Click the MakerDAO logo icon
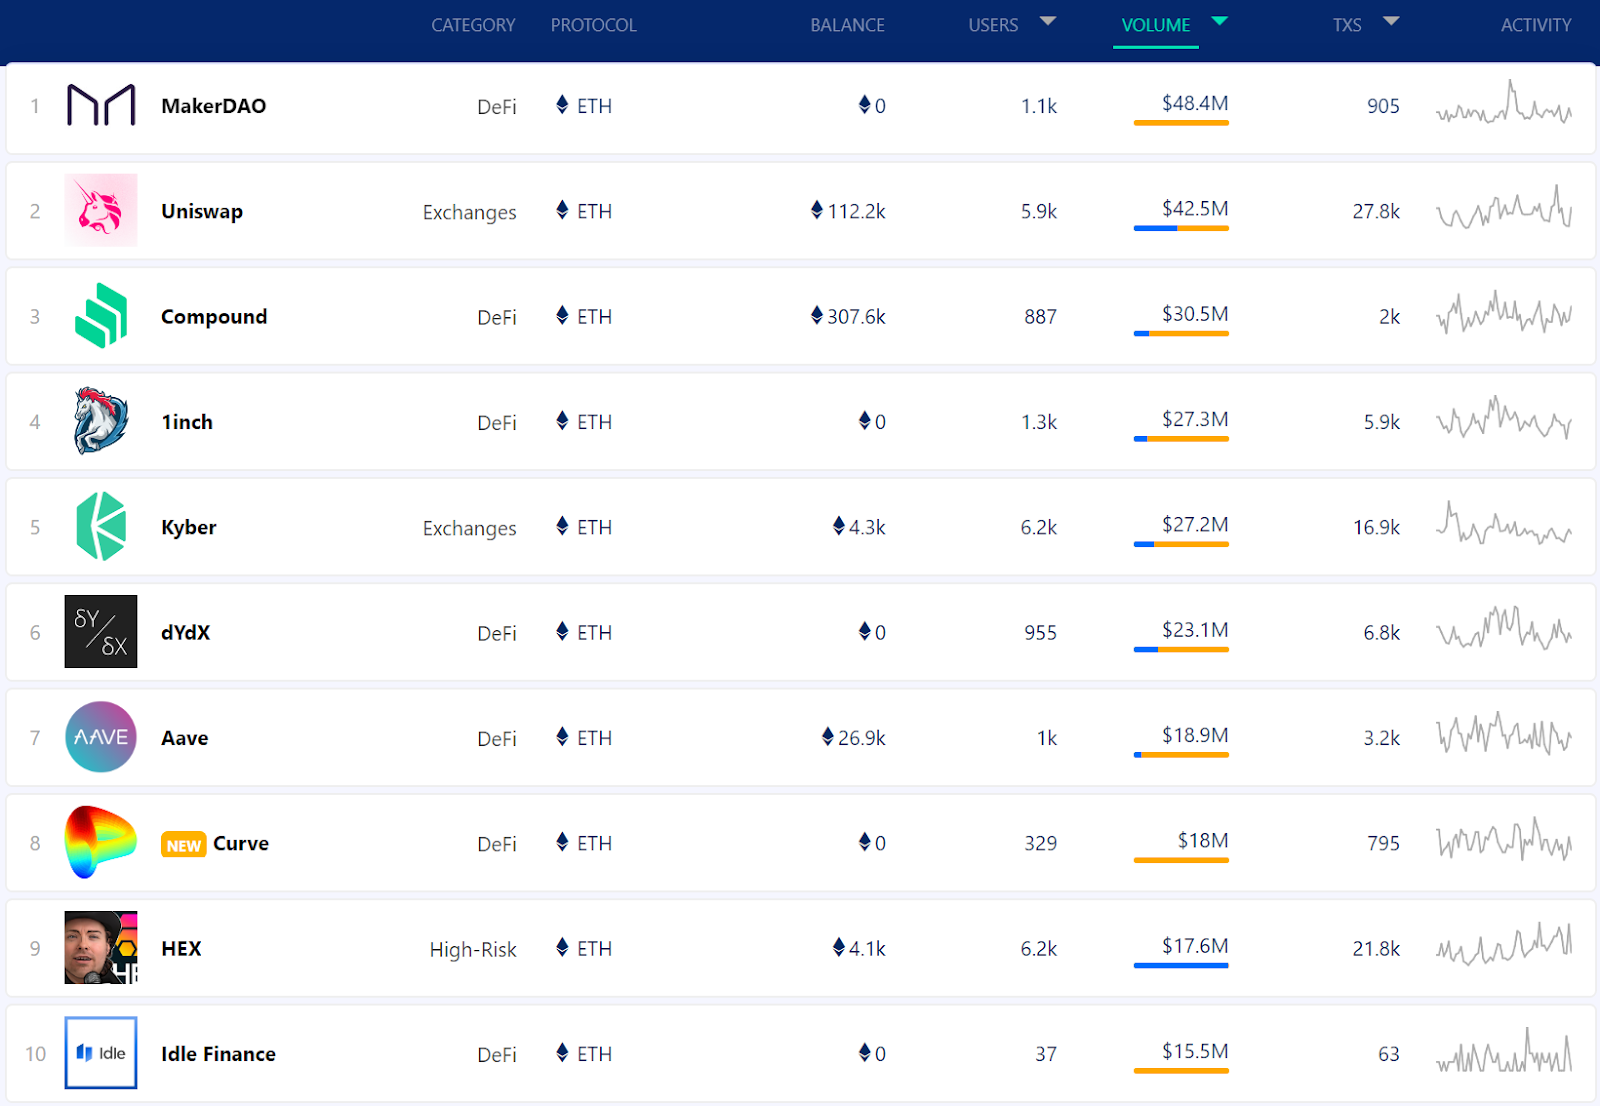1600x1106 pixels. [101, 105]
